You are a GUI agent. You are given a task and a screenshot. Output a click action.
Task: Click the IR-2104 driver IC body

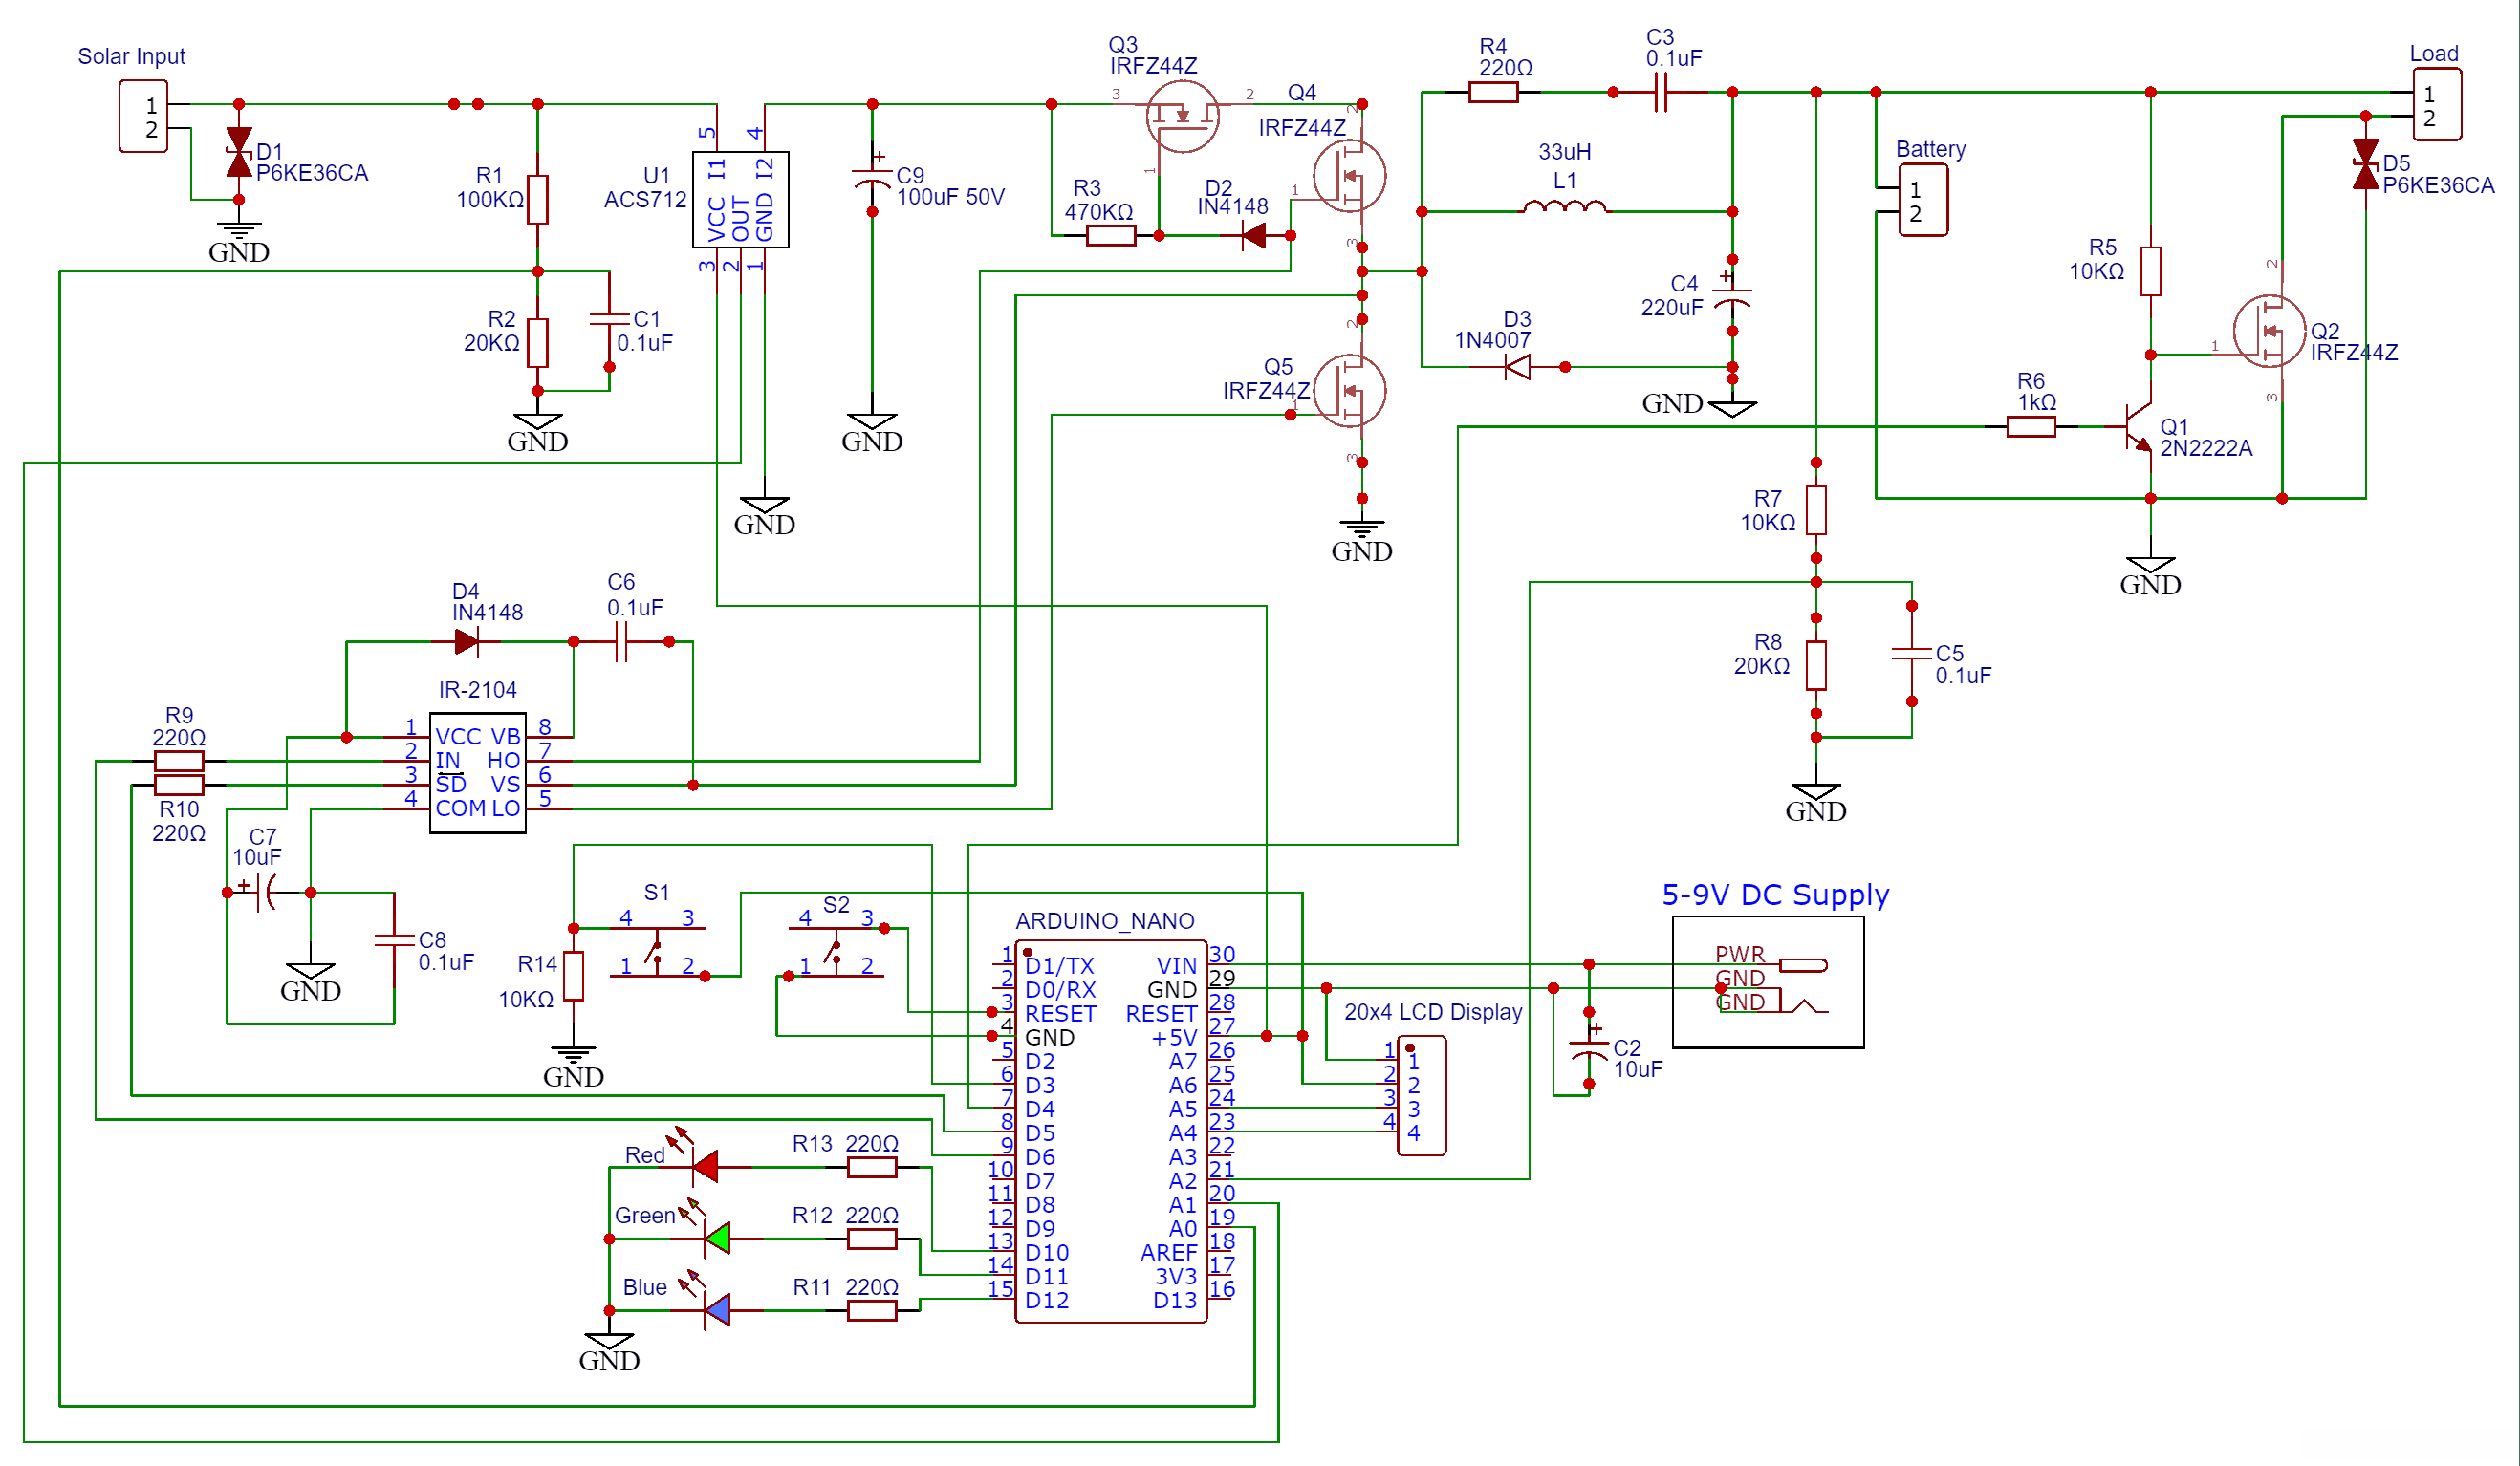(477, 772)
